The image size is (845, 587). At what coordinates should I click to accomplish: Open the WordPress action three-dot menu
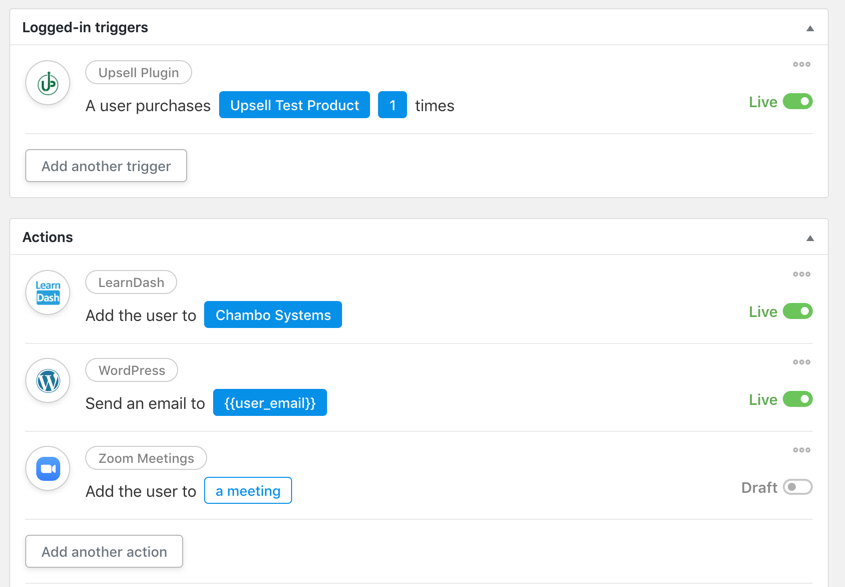801,362
